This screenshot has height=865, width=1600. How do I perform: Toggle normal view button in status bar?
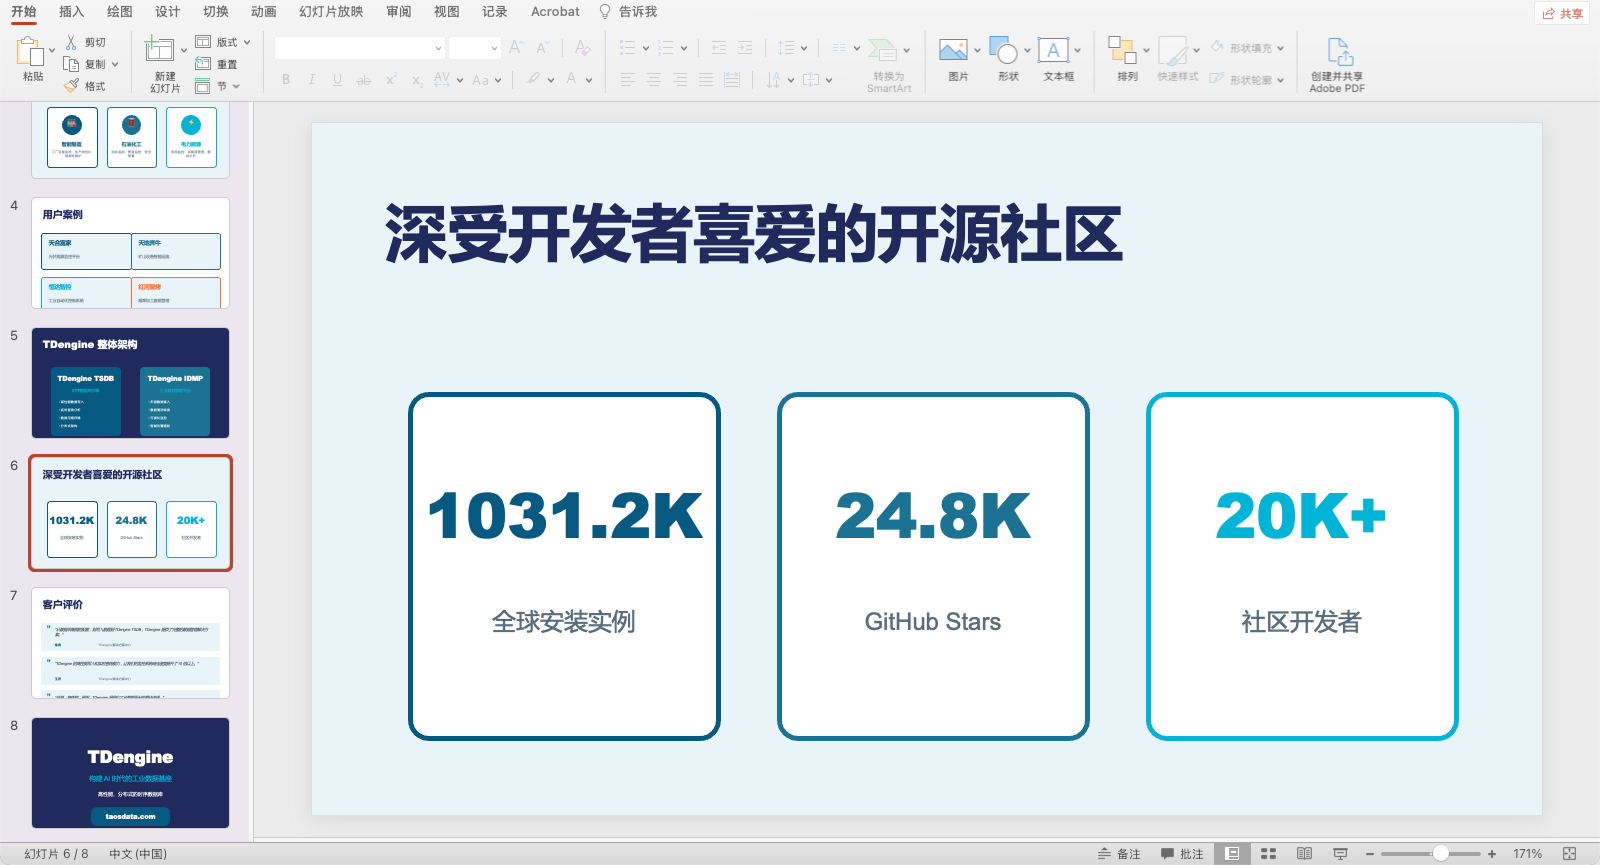coord(1232,854)
